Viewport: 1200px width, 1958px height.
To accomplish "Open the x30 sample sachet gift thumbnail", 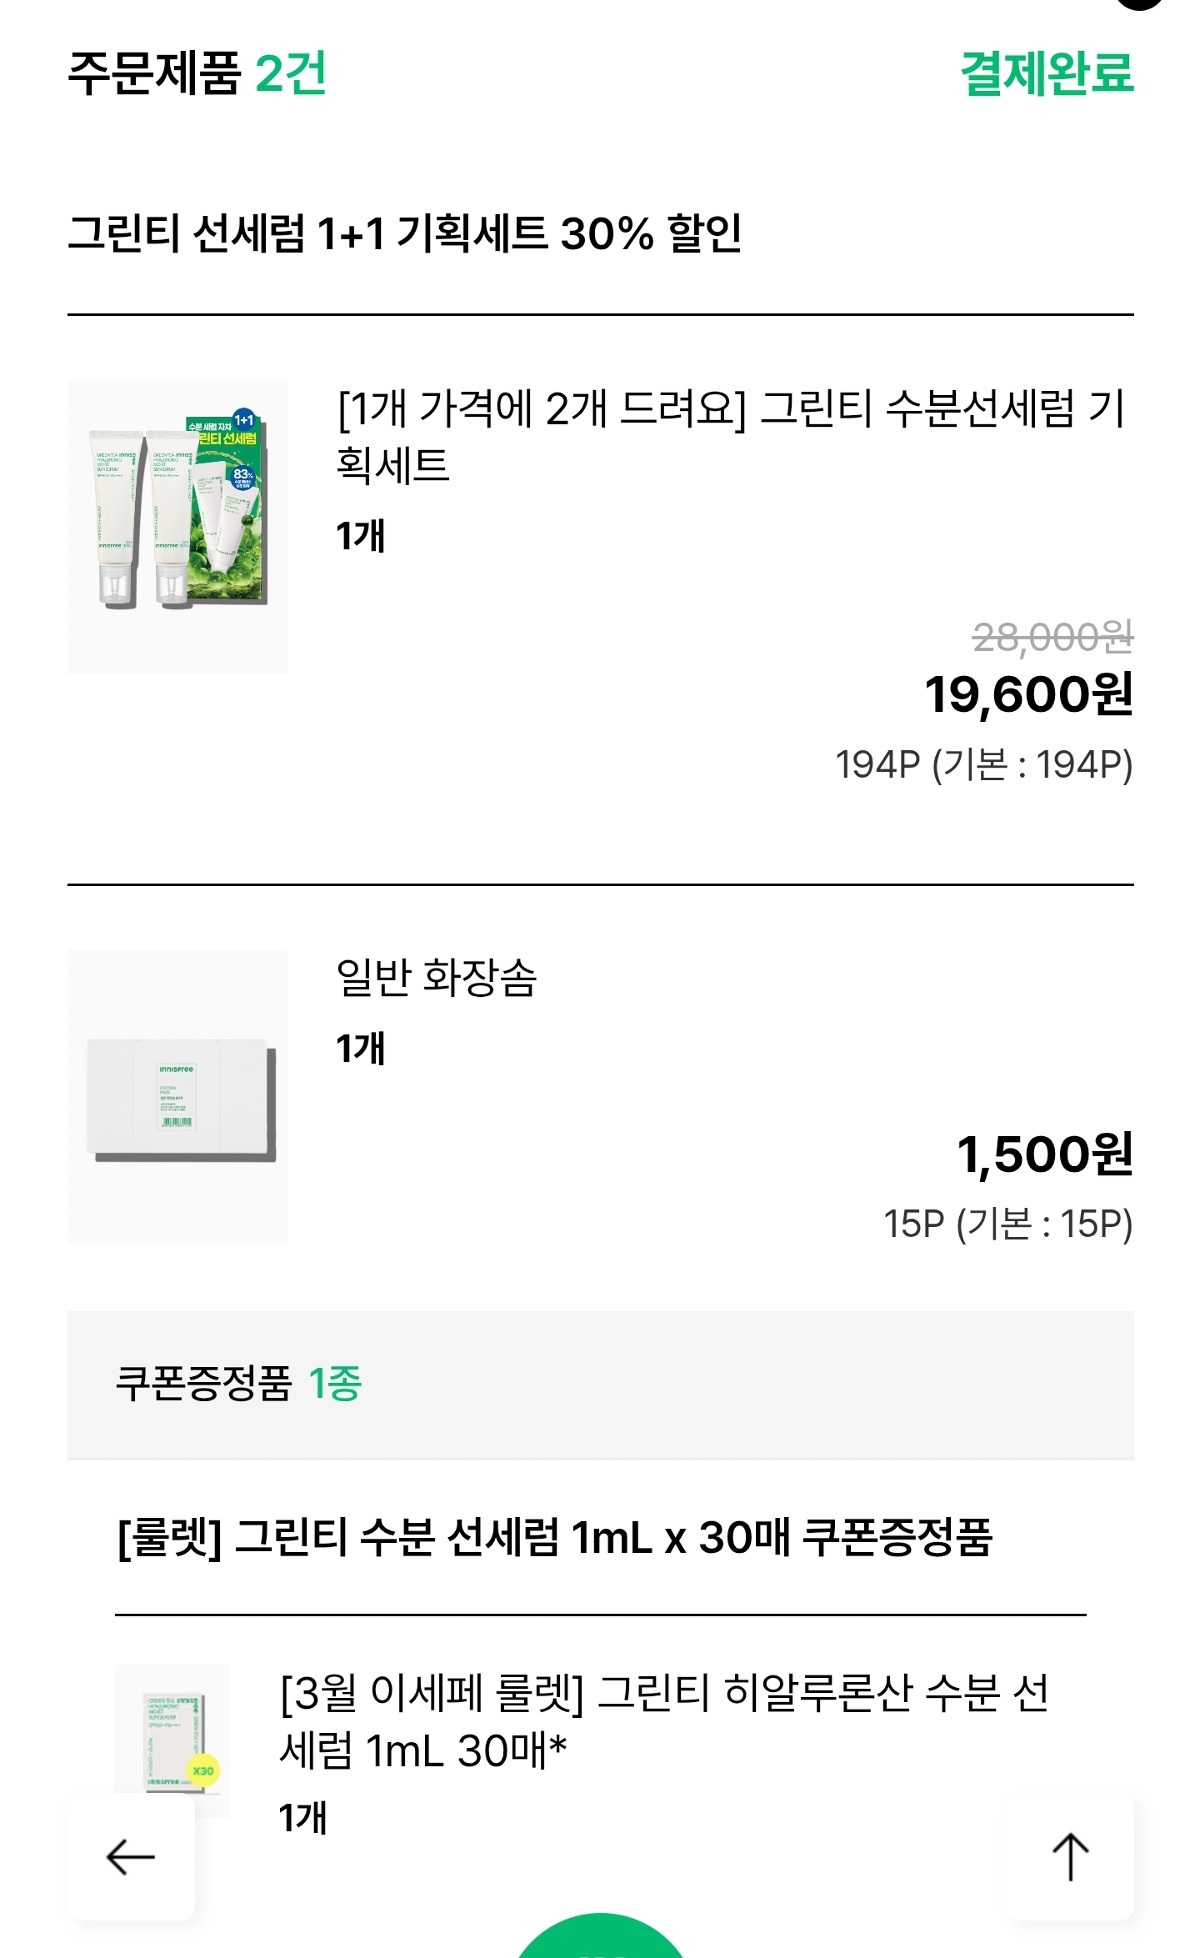I will [173, 1742].
